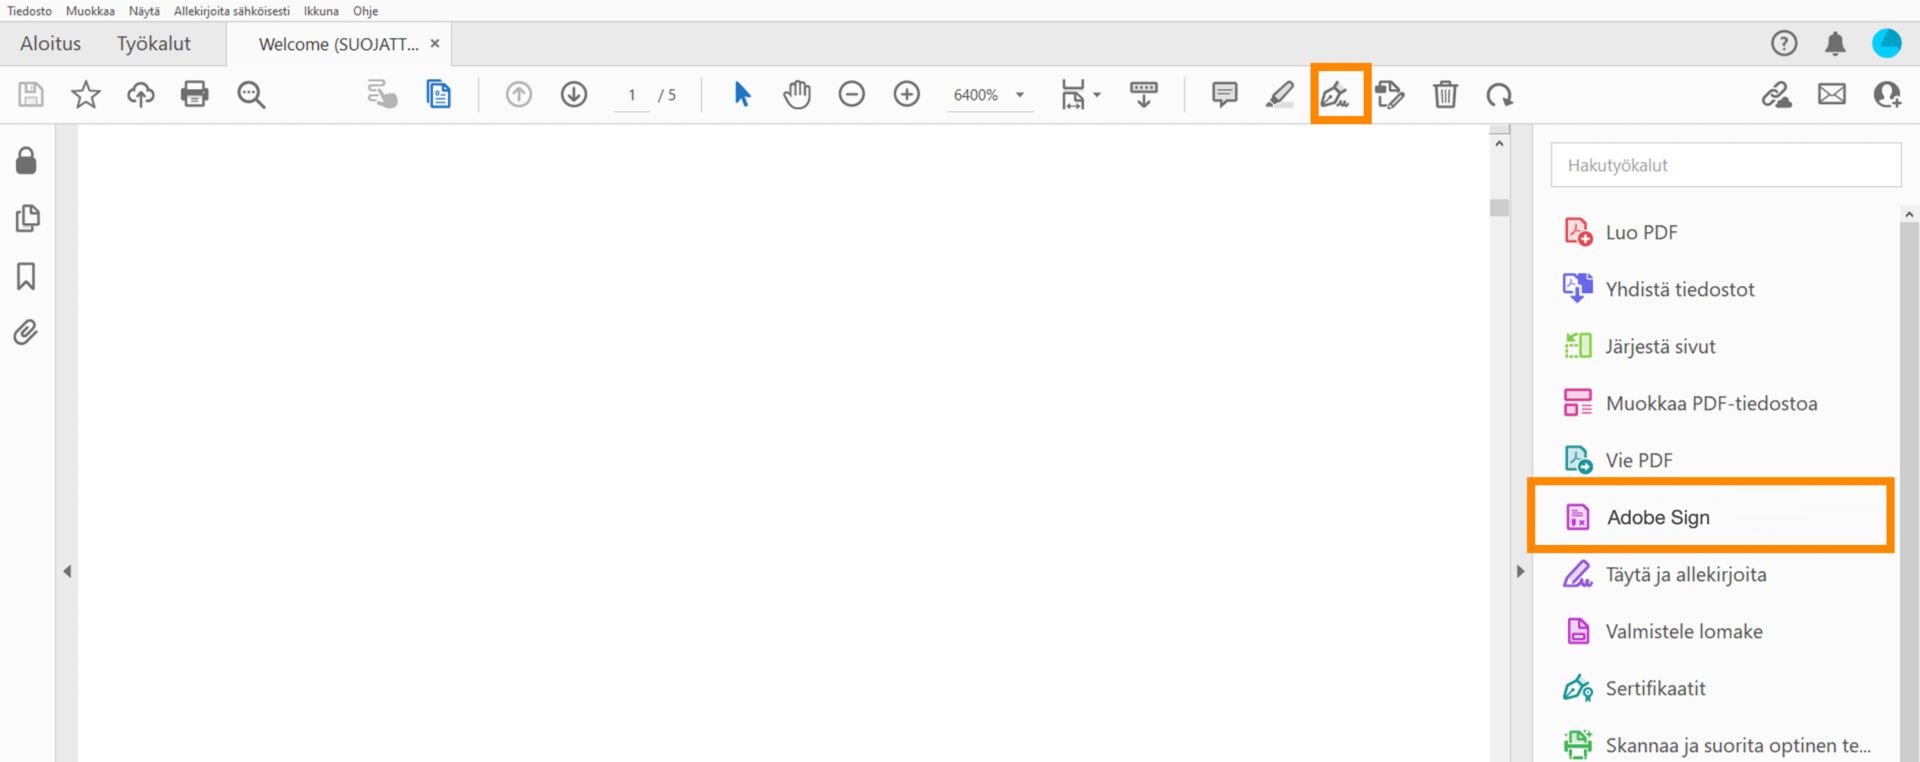Click the page number input field
Viewport: 1920px width, 762px height.
(x=632, y=95)
